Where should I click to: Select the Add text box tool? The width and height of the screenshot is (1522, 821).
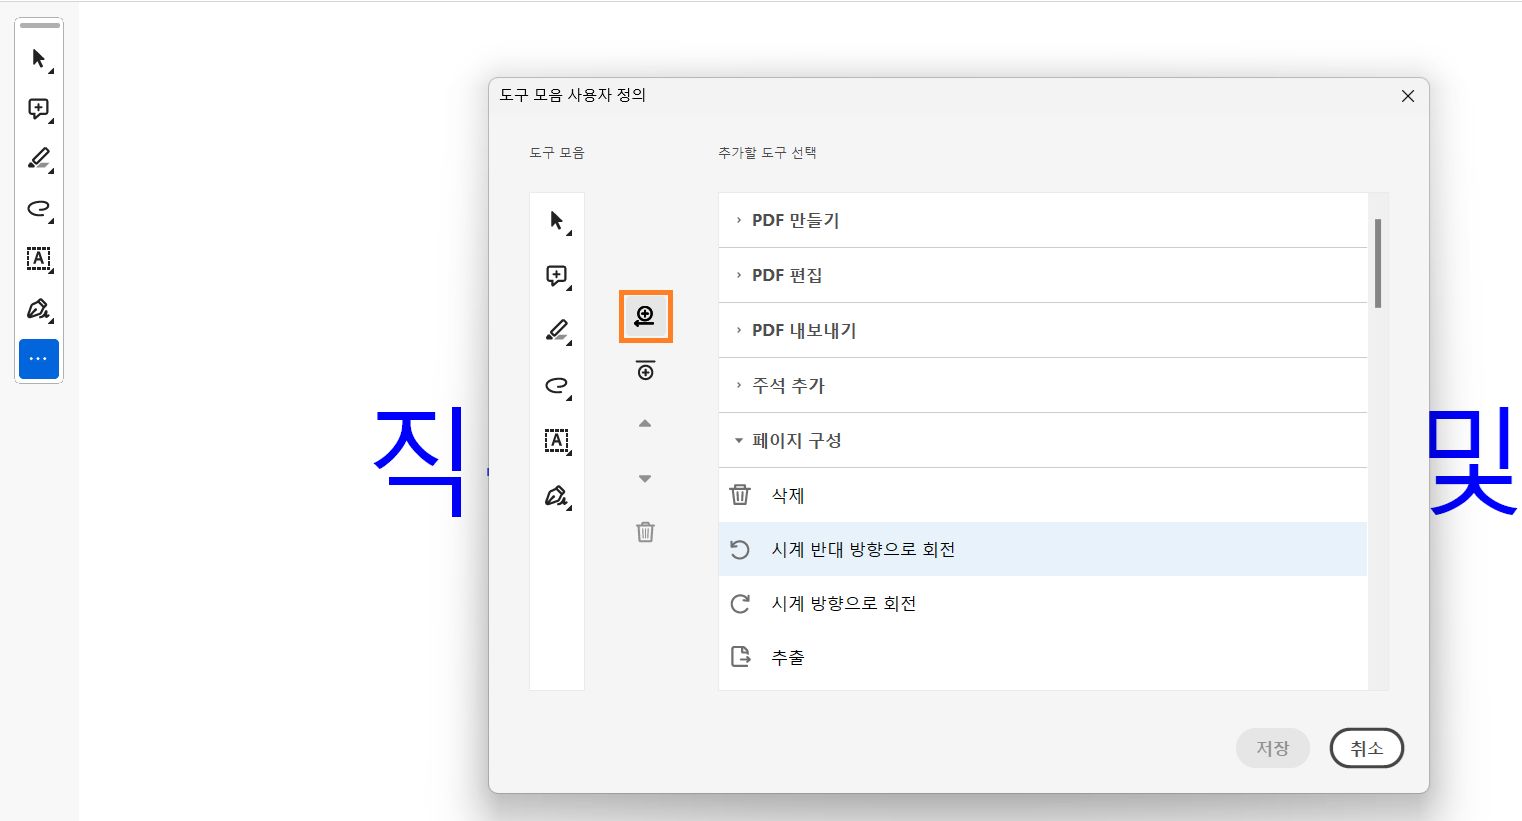(39, 260)
